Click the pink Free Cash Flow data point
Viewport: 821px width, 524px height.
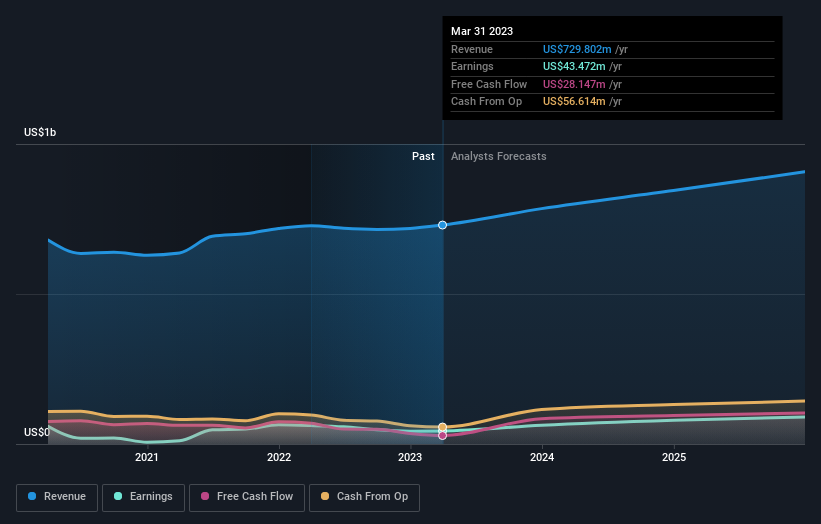tap(442, 436)
